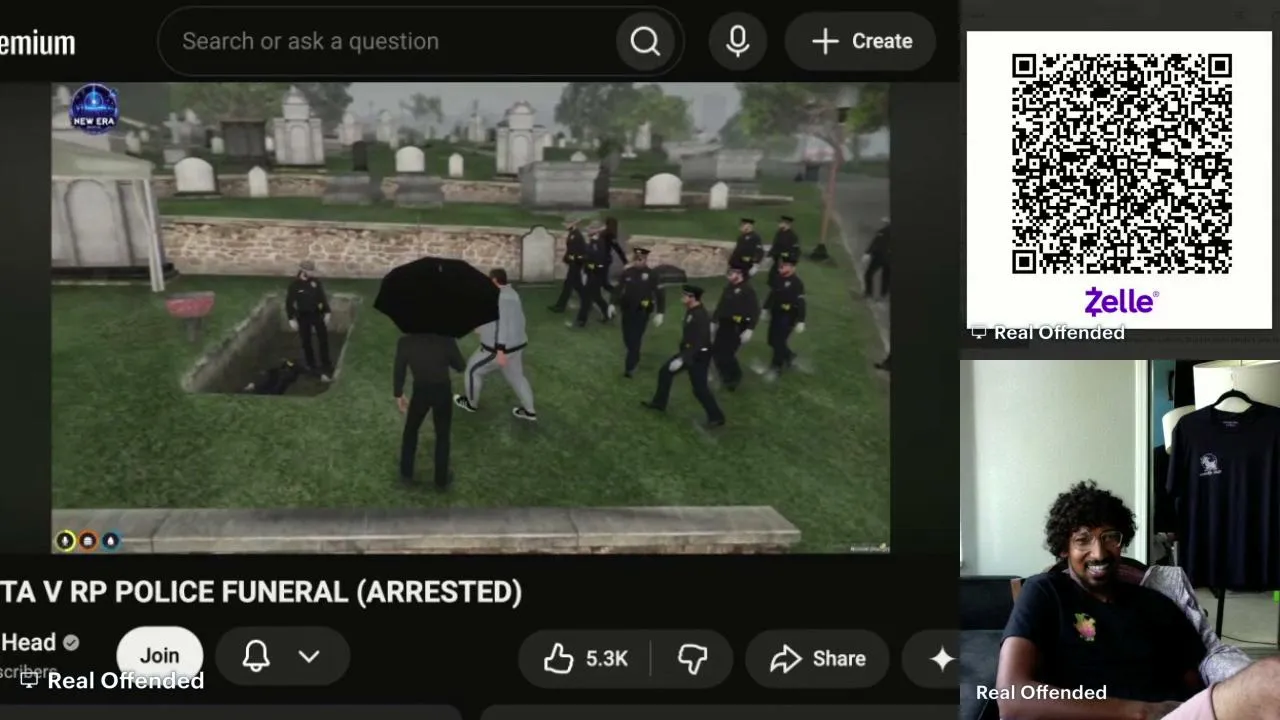Click the verified channel badge
This screenshot has height=720, width=1280.
pos(71,643)
